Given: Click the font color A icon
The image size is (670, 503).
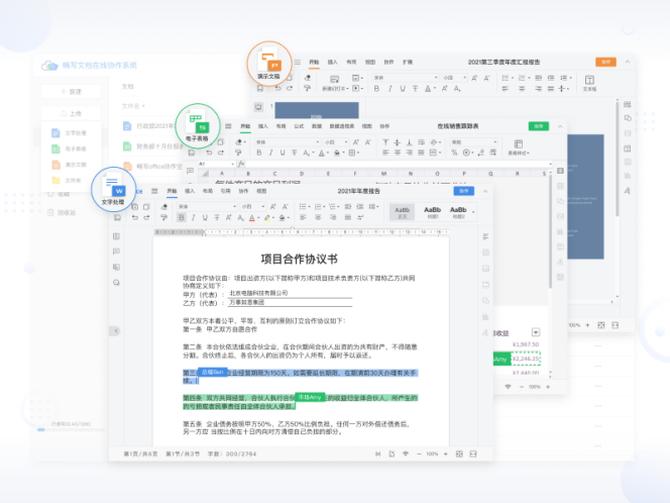Looking at the screenshot, I should (x=252, y=217).
